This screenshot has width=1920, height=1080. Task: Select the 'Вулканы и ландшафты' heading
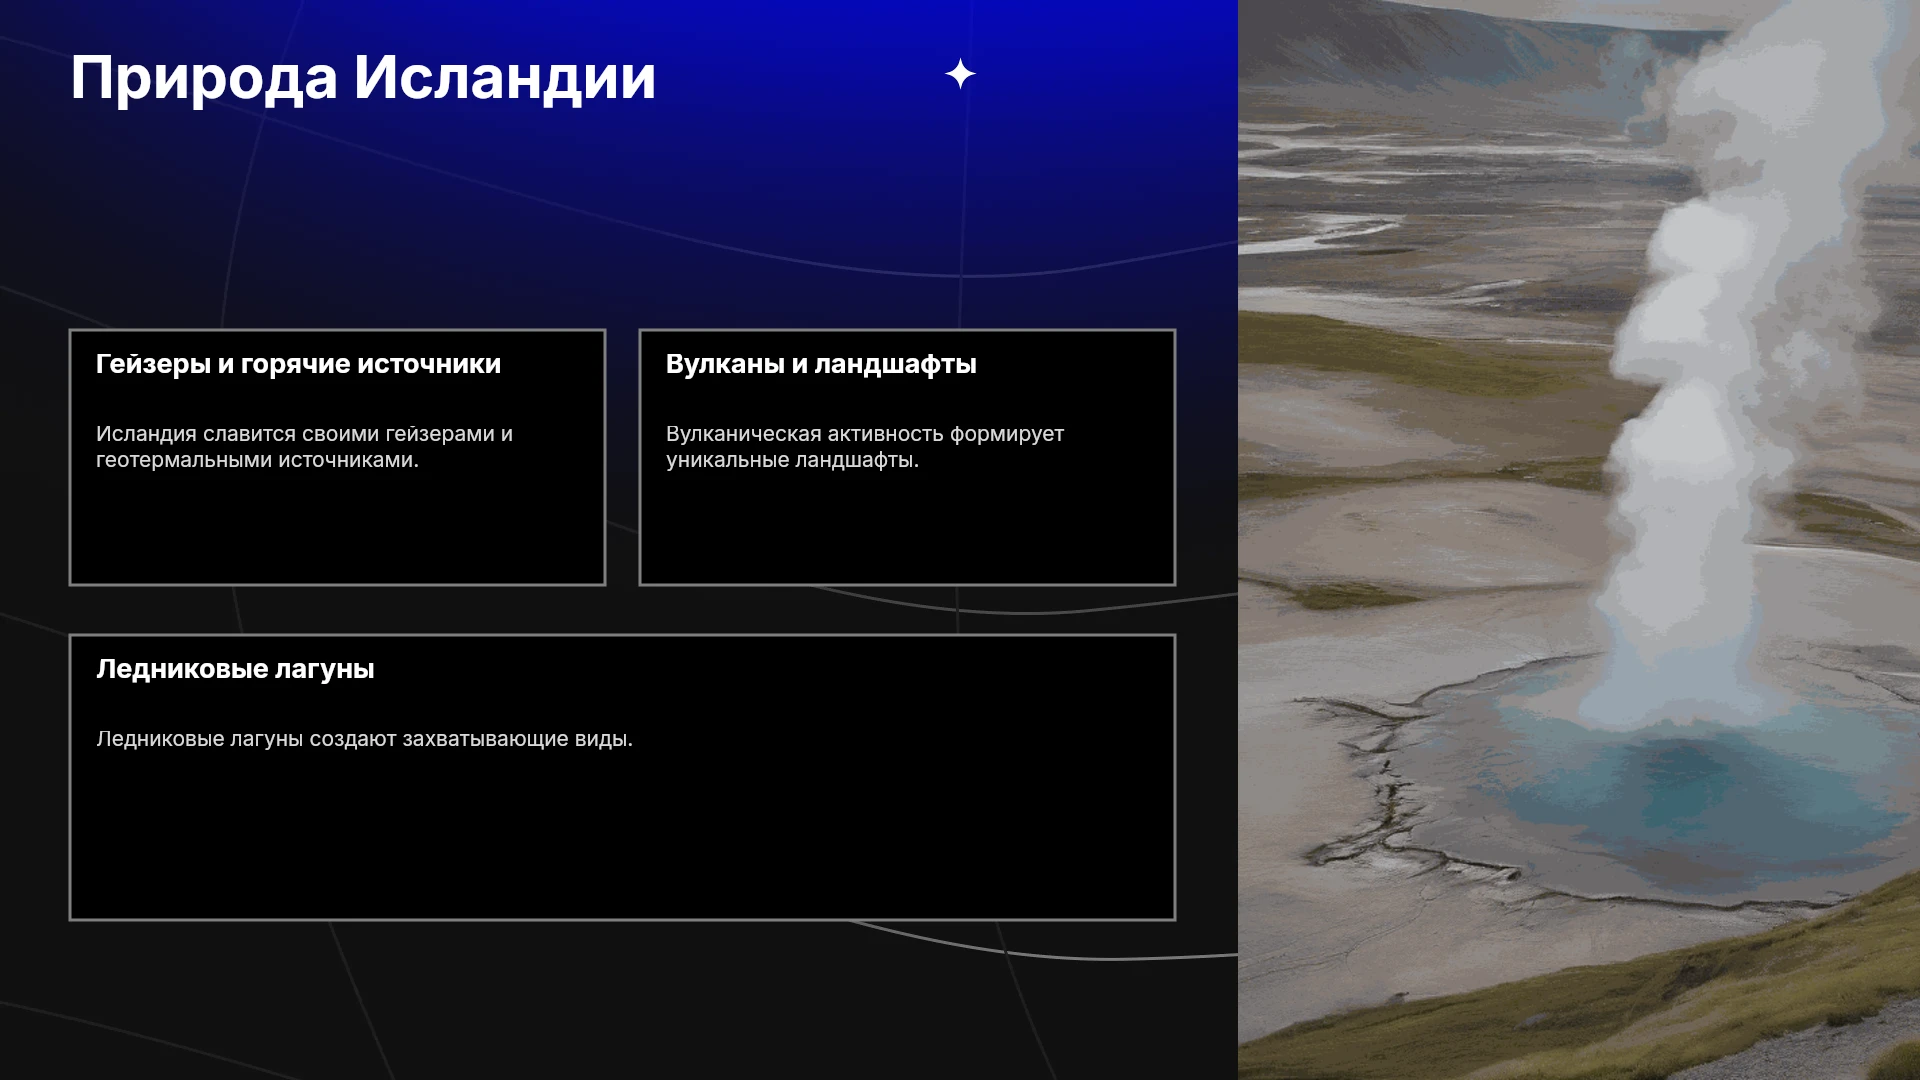point(821,364)
